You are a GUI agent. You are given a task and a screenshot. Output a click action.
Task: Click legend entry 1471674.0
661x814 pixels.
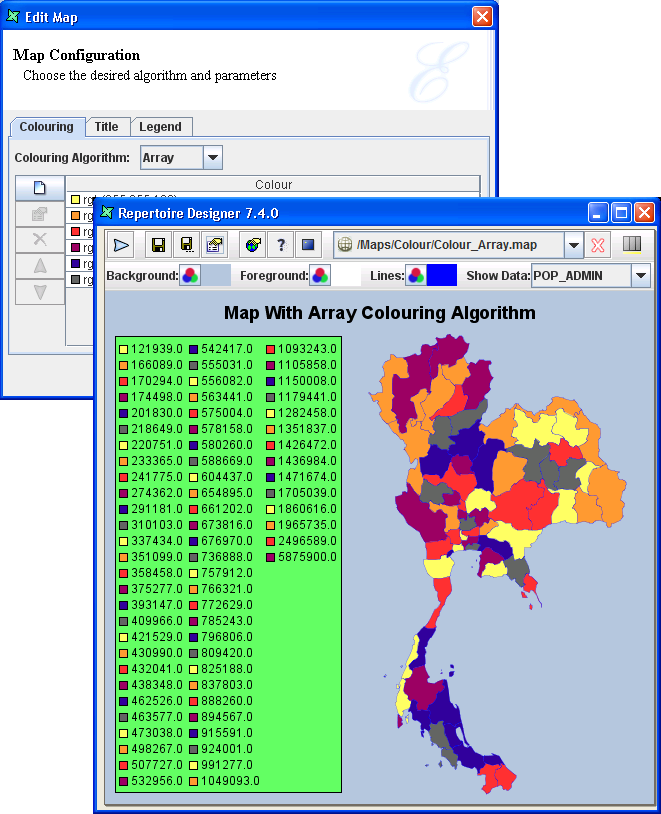(302, 477)
